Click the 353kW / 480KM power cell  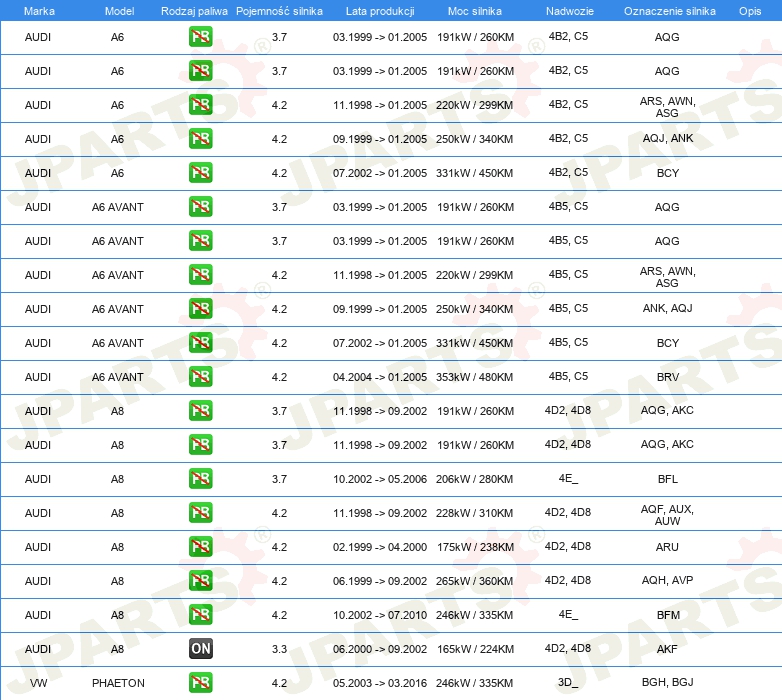(475, 377)
